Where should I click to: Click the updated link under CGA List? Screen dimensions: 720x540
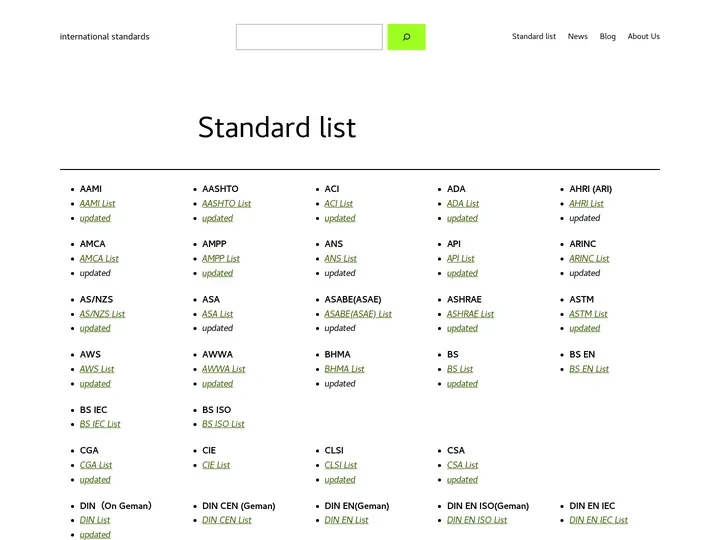(95, 480)
